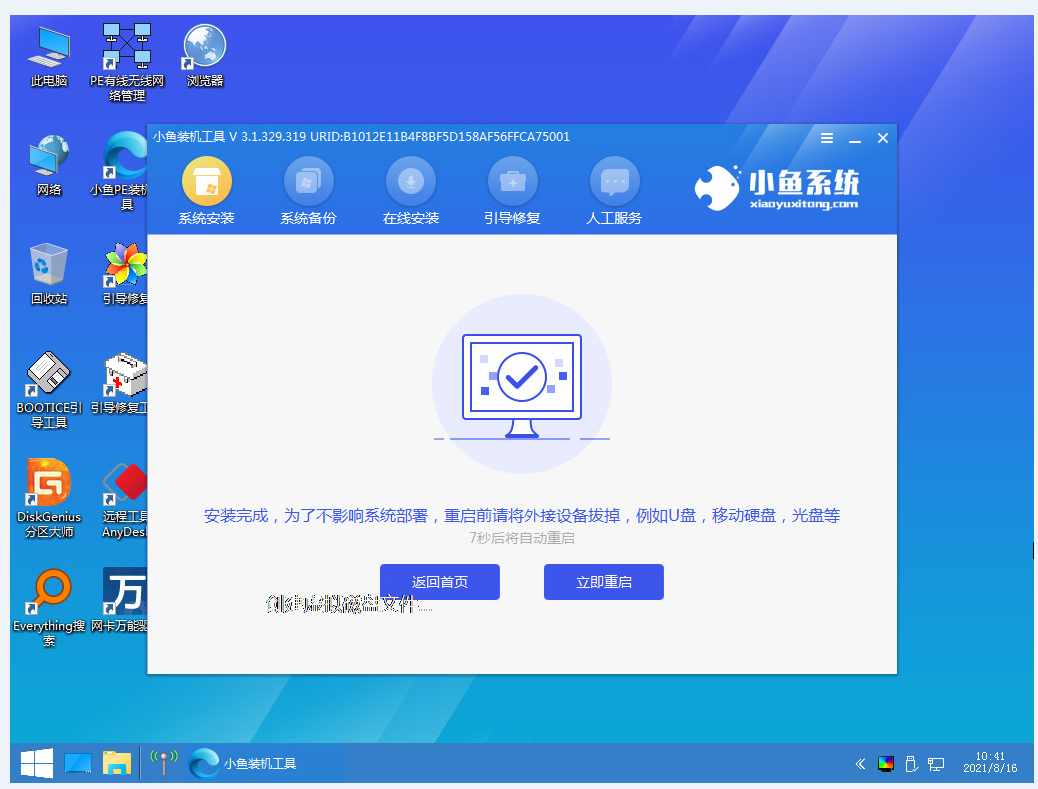This screenshot has height=789, width=1038.
Task: Open the Windows Start menu
Action: click(36, 764)
